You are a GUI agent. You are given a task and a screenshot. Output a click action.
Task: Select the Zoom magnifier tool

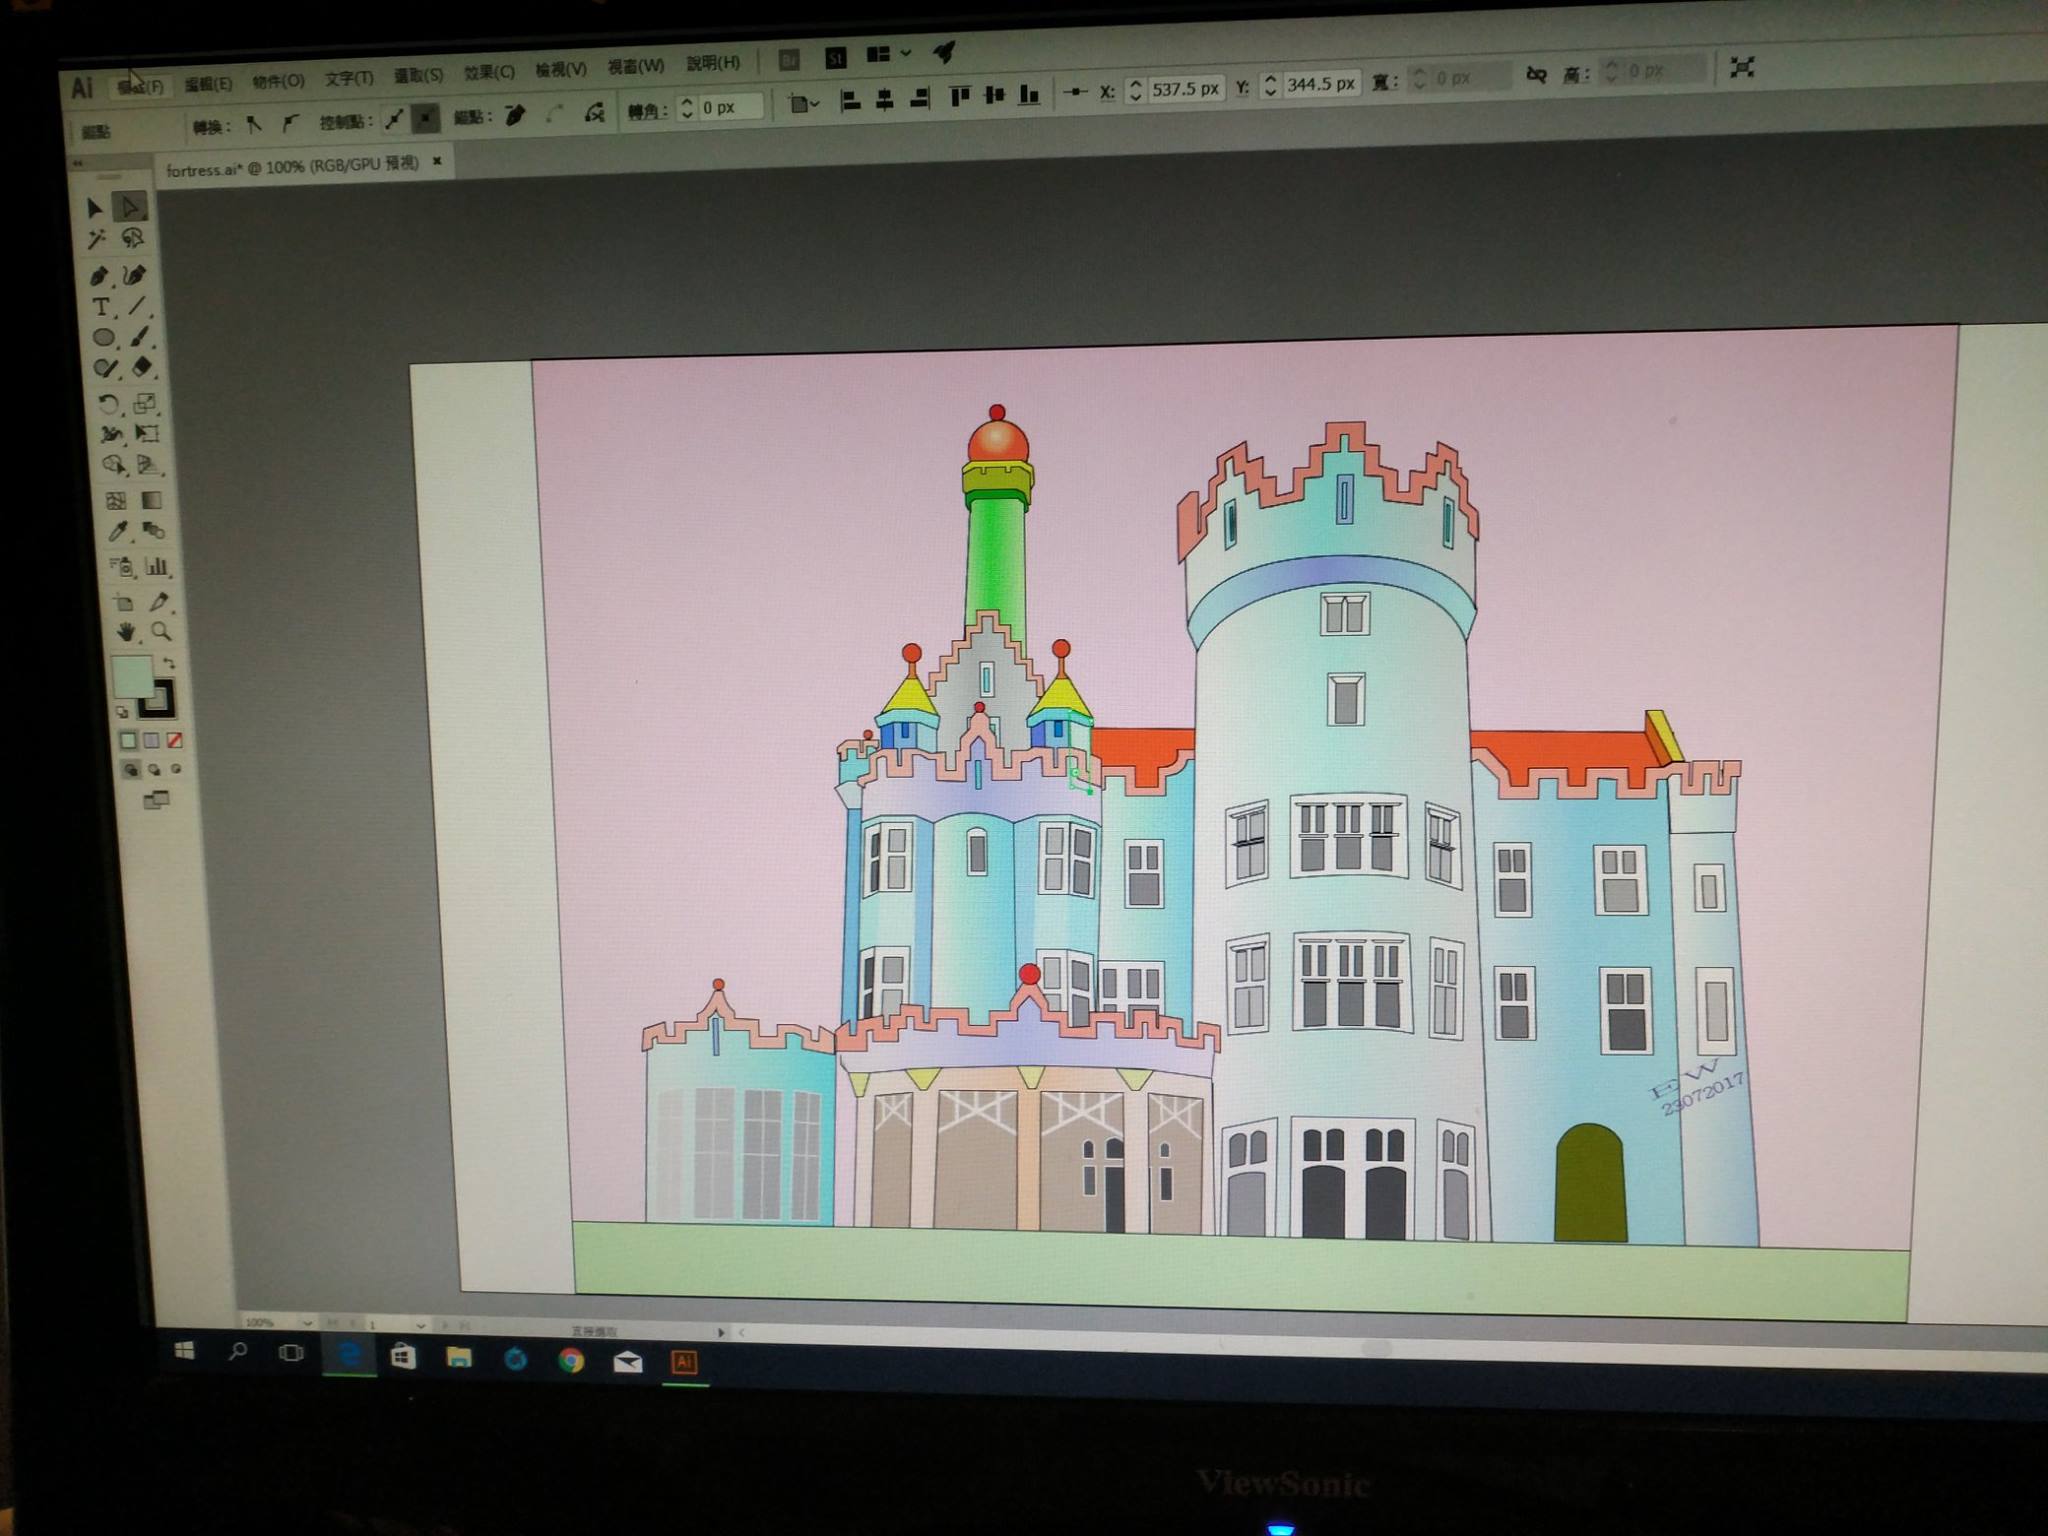[x=160, y=631]
